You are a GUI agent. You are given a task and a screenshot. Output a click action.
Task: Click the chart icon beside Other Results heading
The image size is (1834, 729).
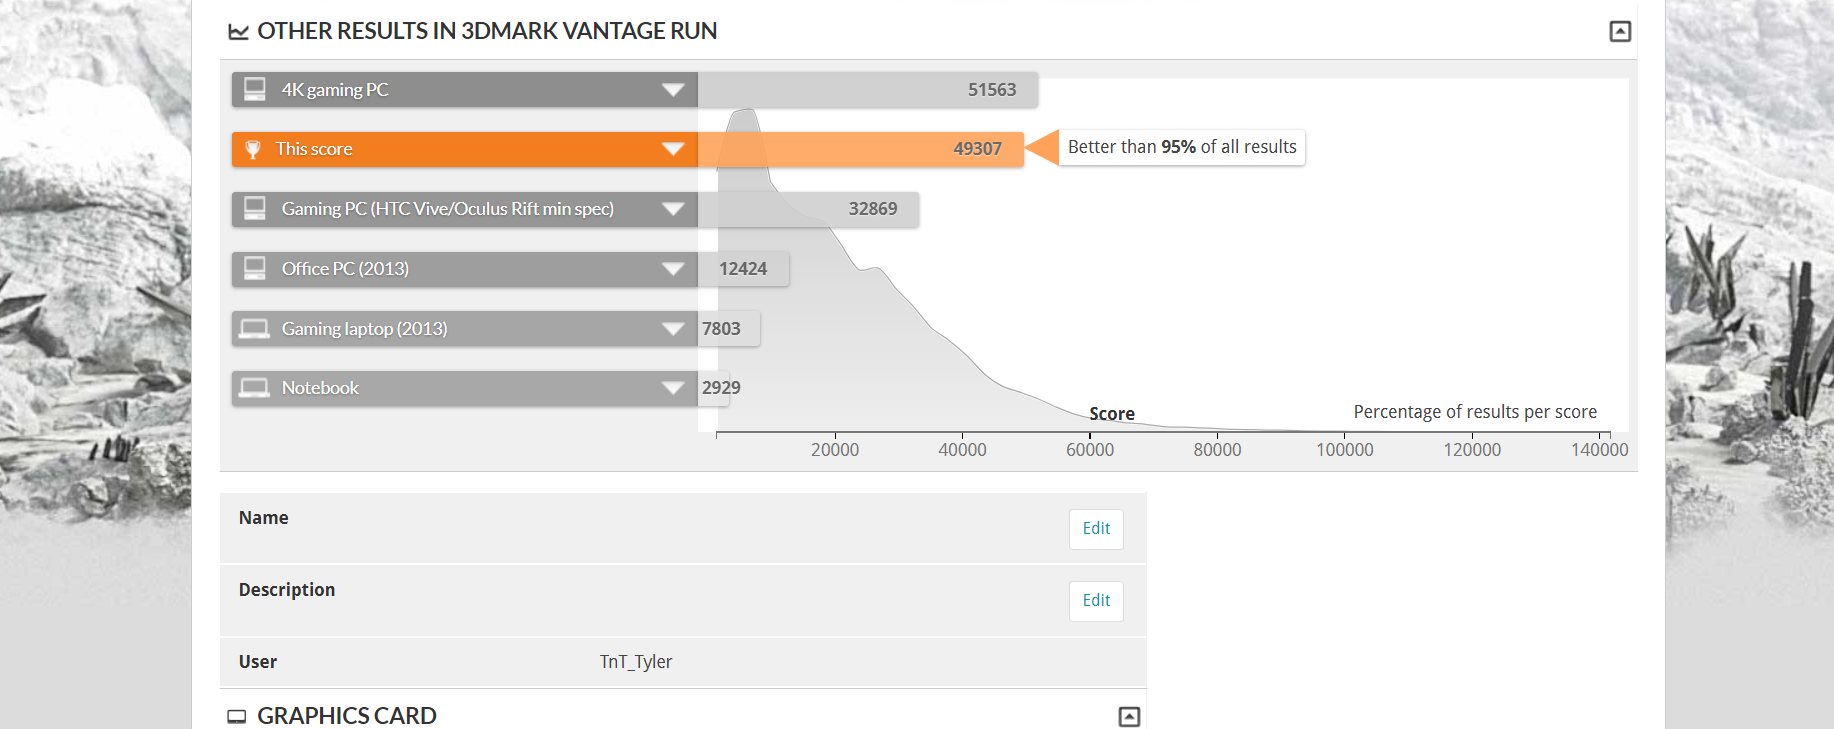[238, 32]
